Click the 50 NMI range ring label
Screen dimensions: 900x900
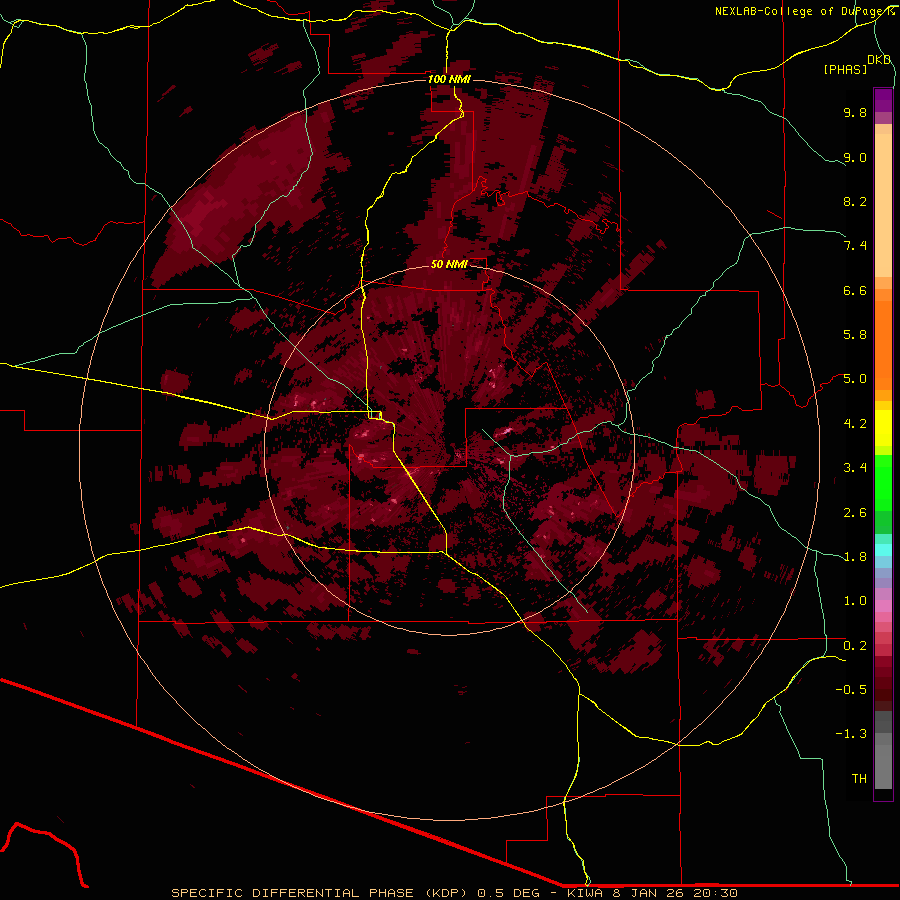(449, 264)
